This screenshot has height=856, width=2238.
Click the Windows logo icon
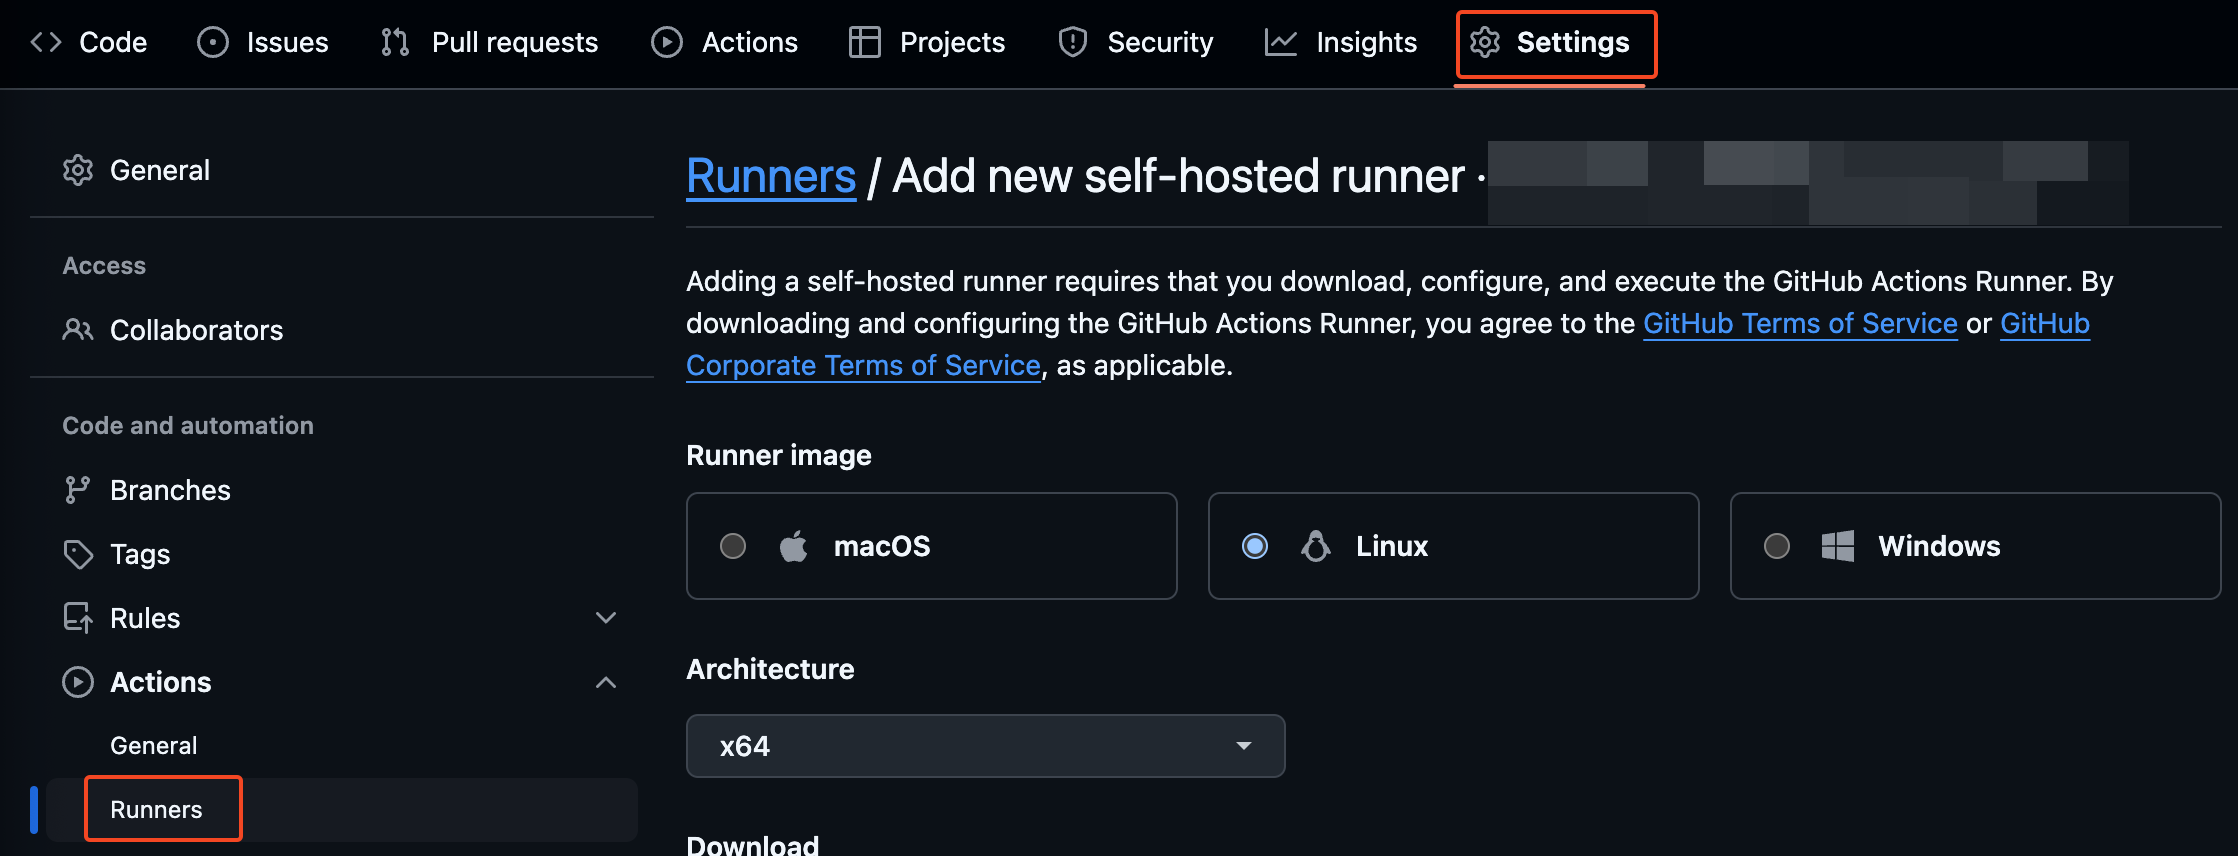coord(1838,546)
